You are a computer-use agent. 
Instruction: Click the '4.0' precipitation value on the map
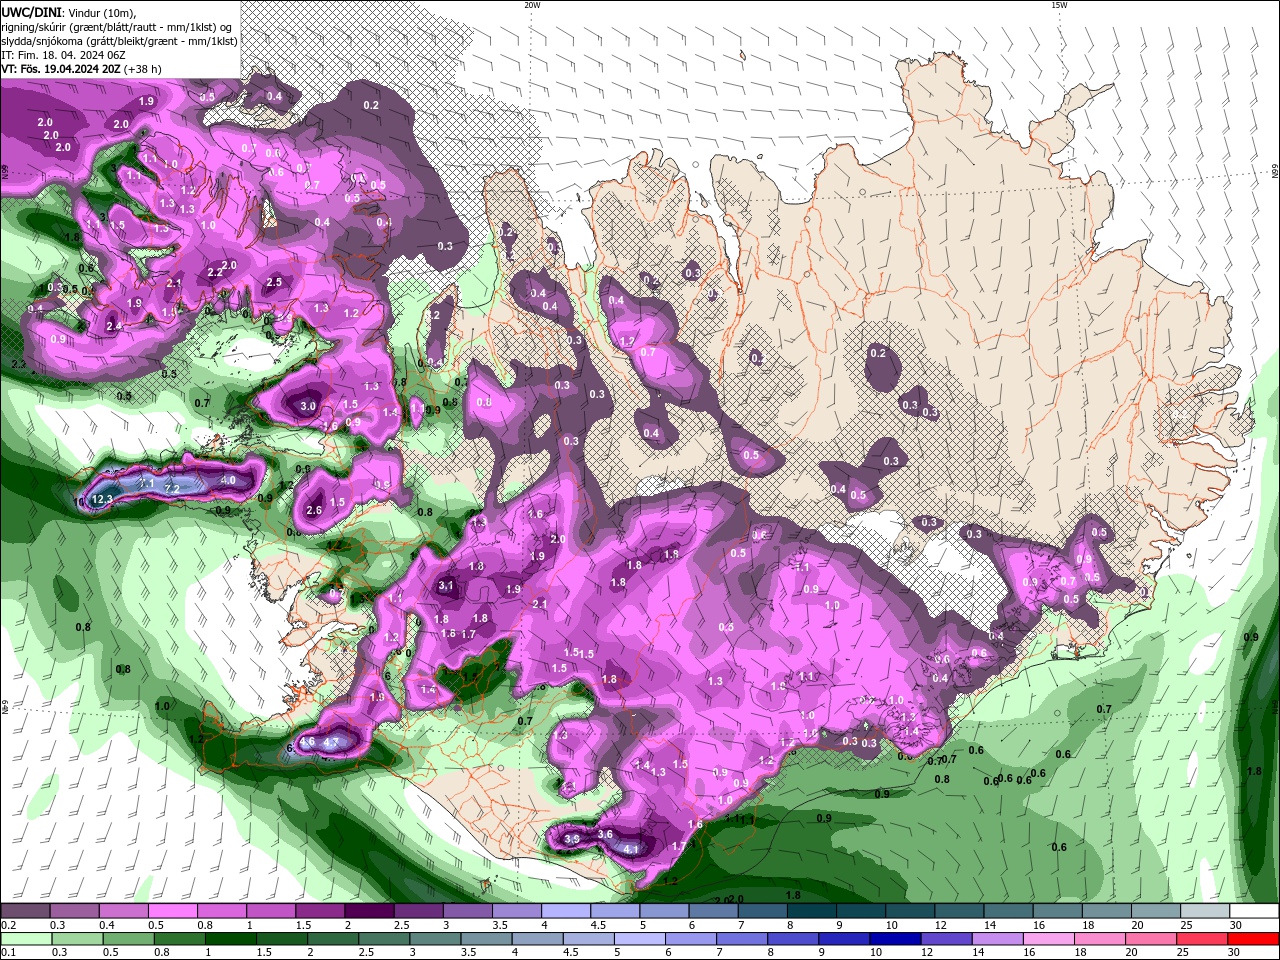(228, 481)
